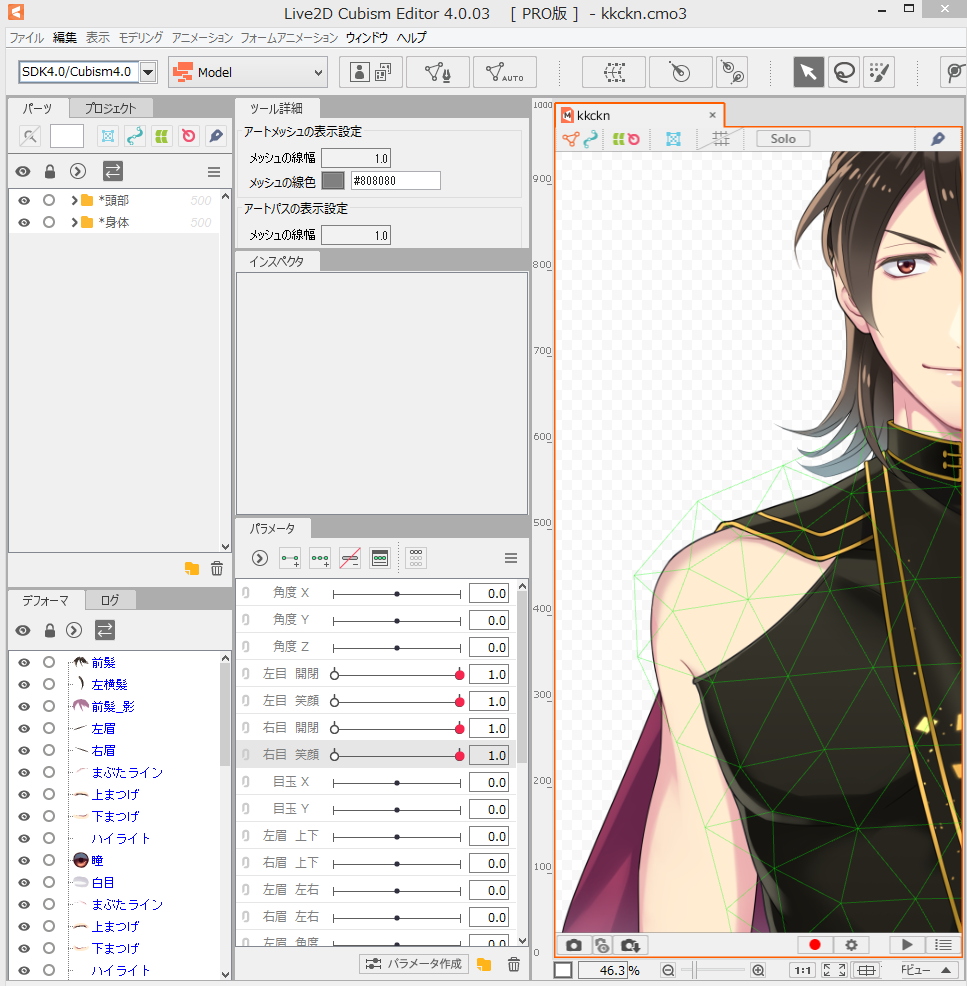967x986 pixels.
Task: Click the new folder icon in Parts panel
Action: pyautogui.click(x=192, y=568)
